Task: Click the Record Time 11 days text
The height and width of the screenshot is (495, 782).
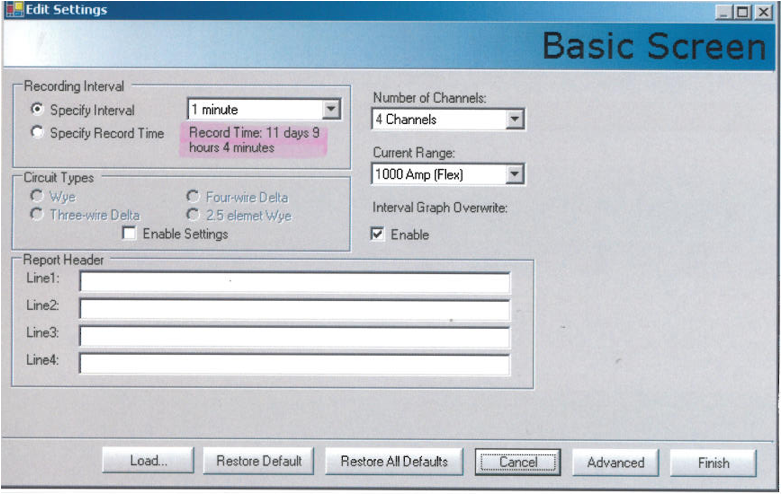Action: click(254, 140)
